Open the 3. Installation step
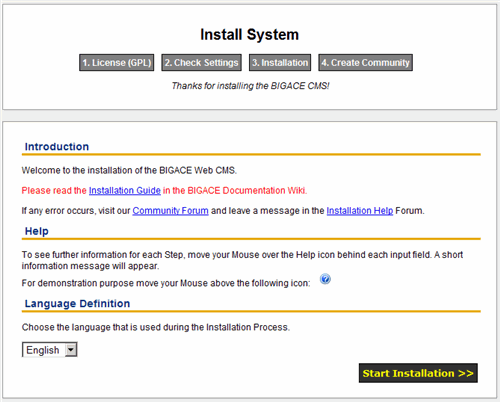The image size is (500, 402). [280, 63]
